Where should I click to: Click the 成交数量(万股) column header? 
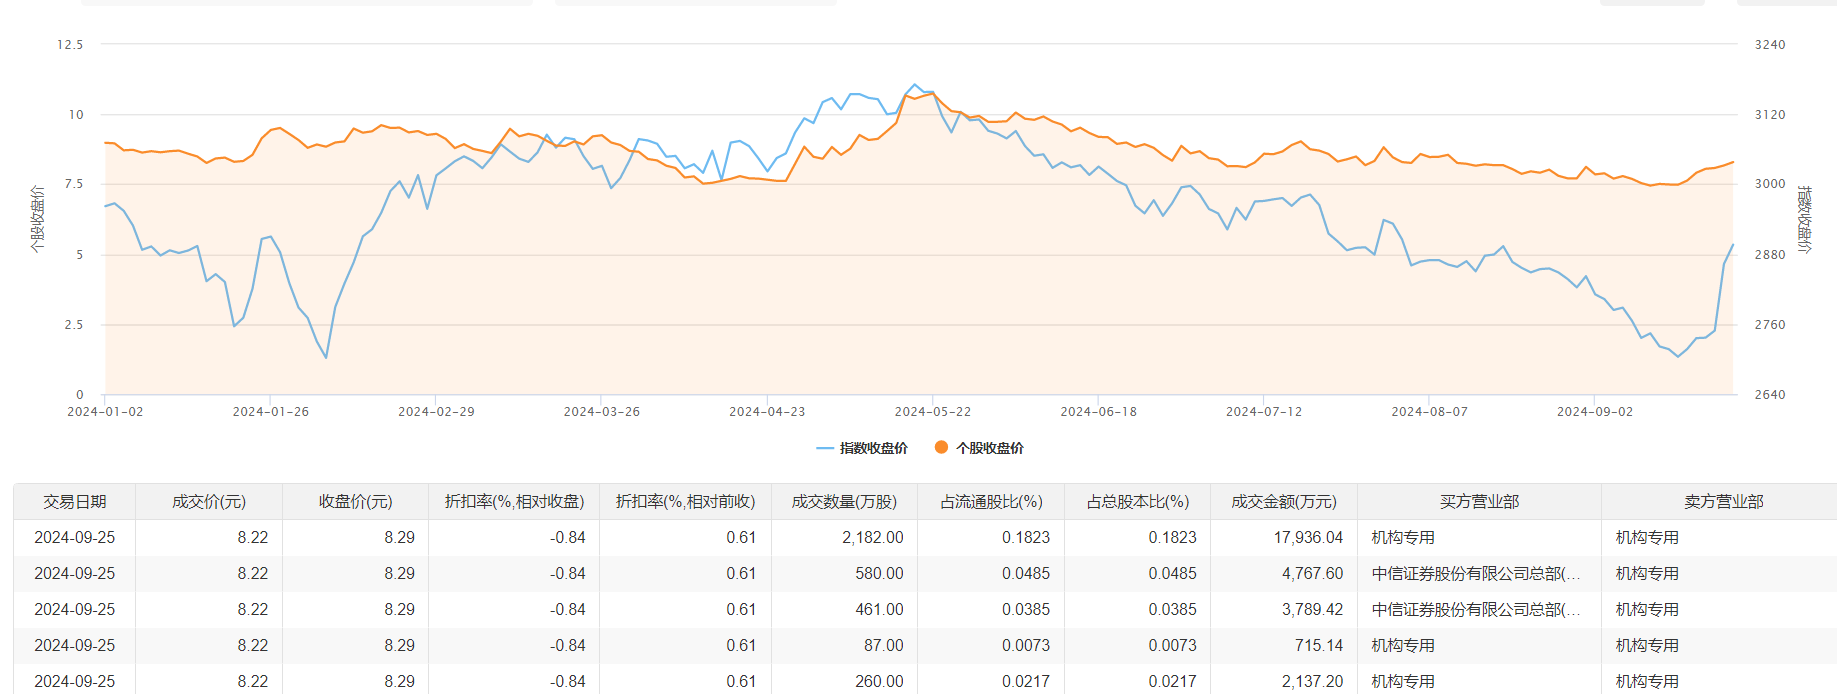pos(844,502)
